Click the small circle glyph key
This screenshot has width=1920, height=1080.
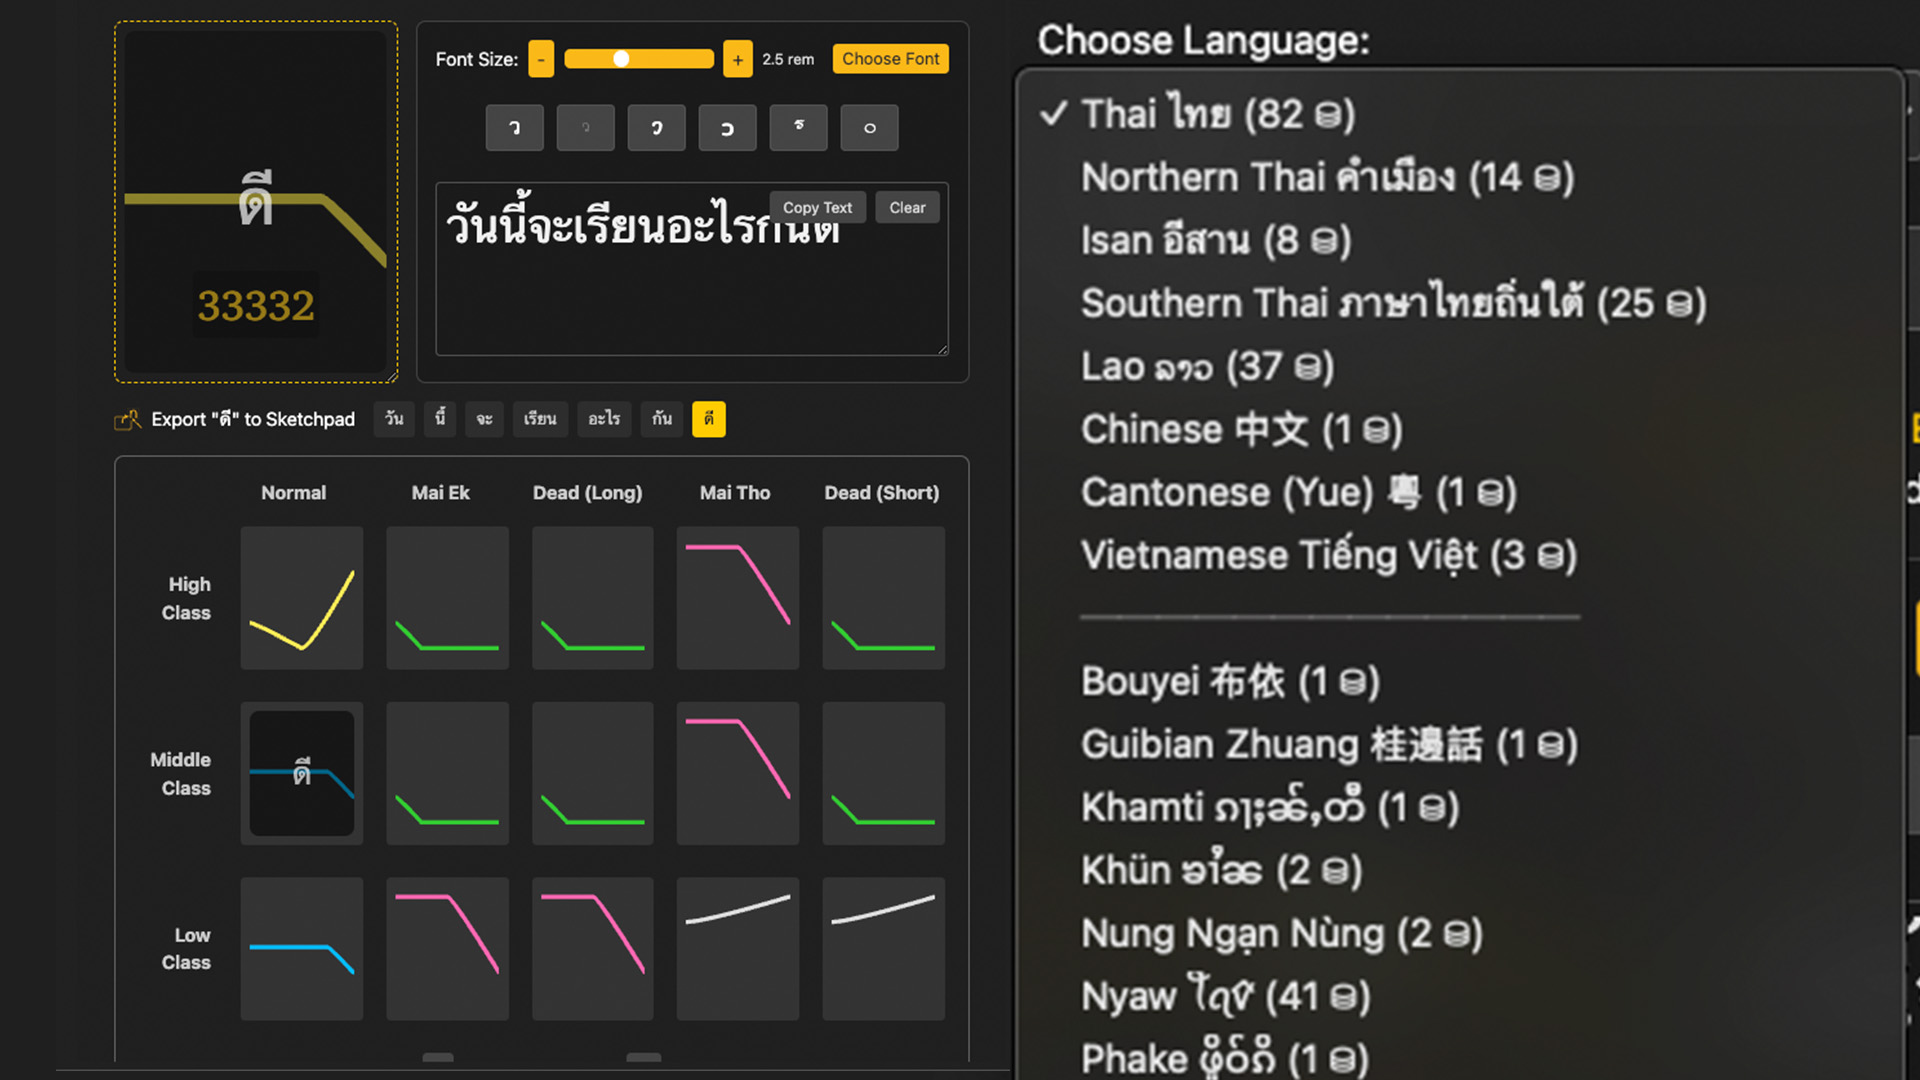[x=869, y=128]
